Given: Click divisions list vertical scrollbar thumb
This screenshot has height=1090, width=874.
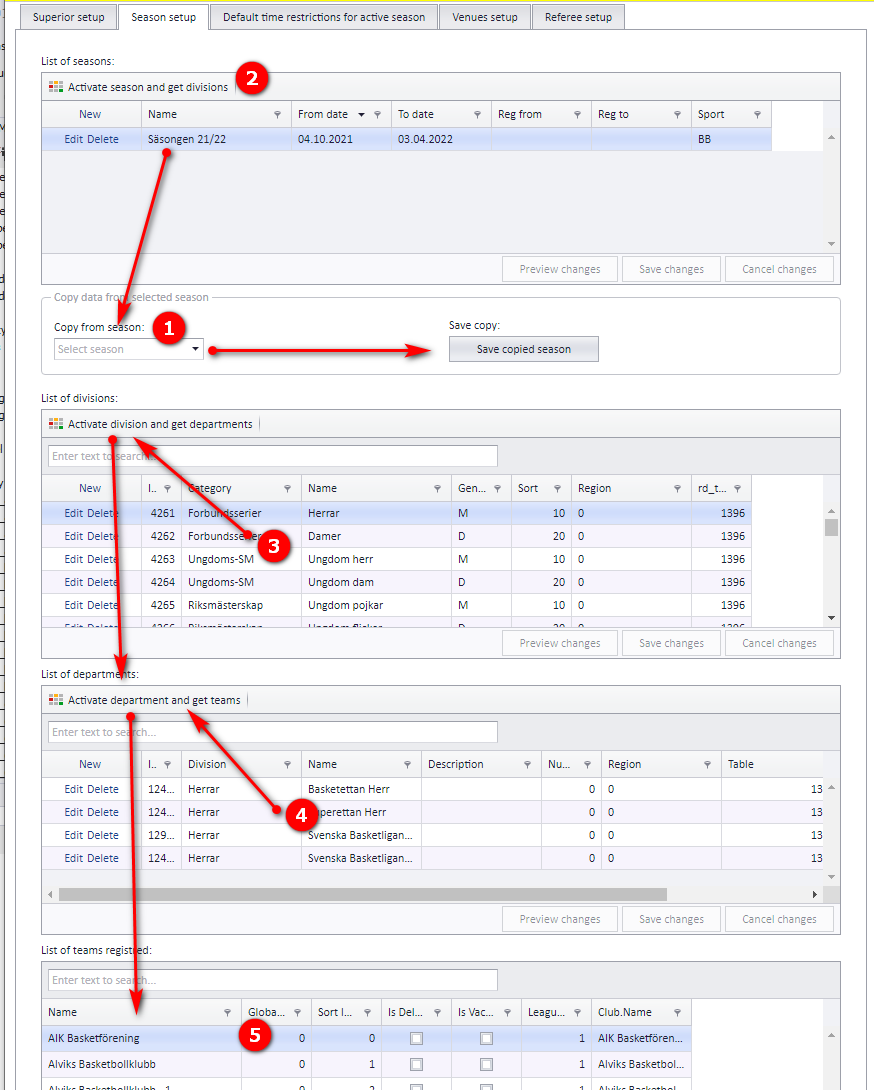Looking at the screenshot, I should pyautogui.click(x=832, y=528).
